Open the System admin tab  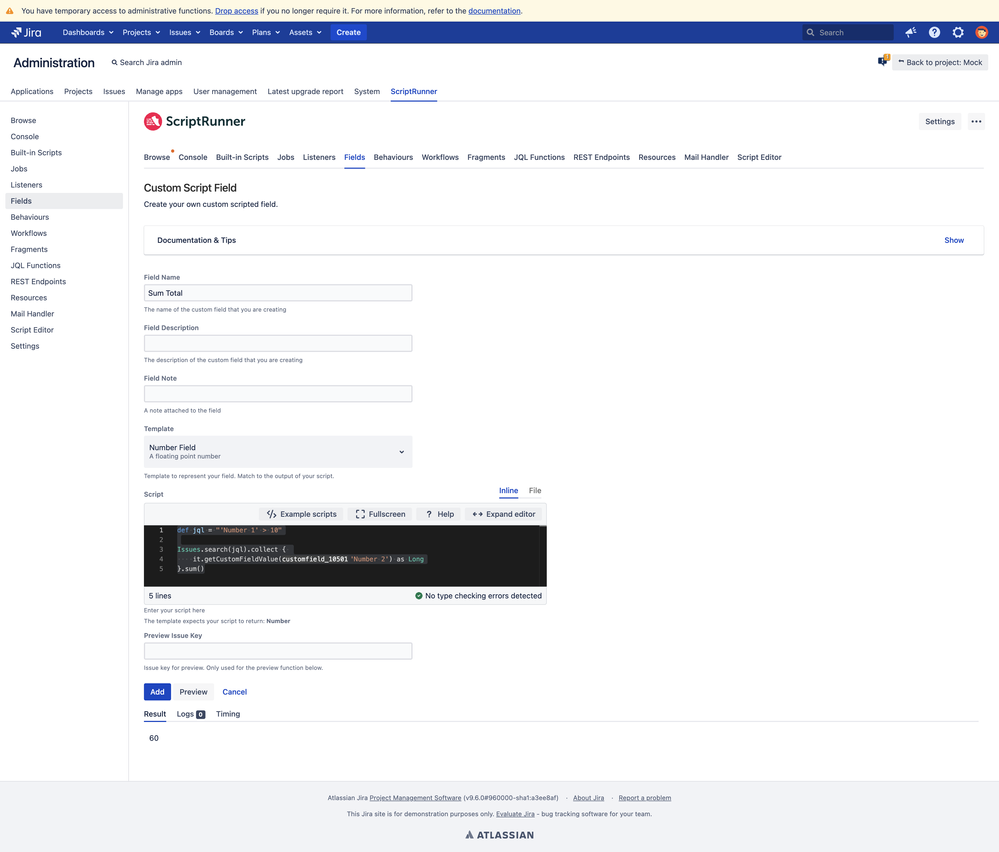point(367,92)
